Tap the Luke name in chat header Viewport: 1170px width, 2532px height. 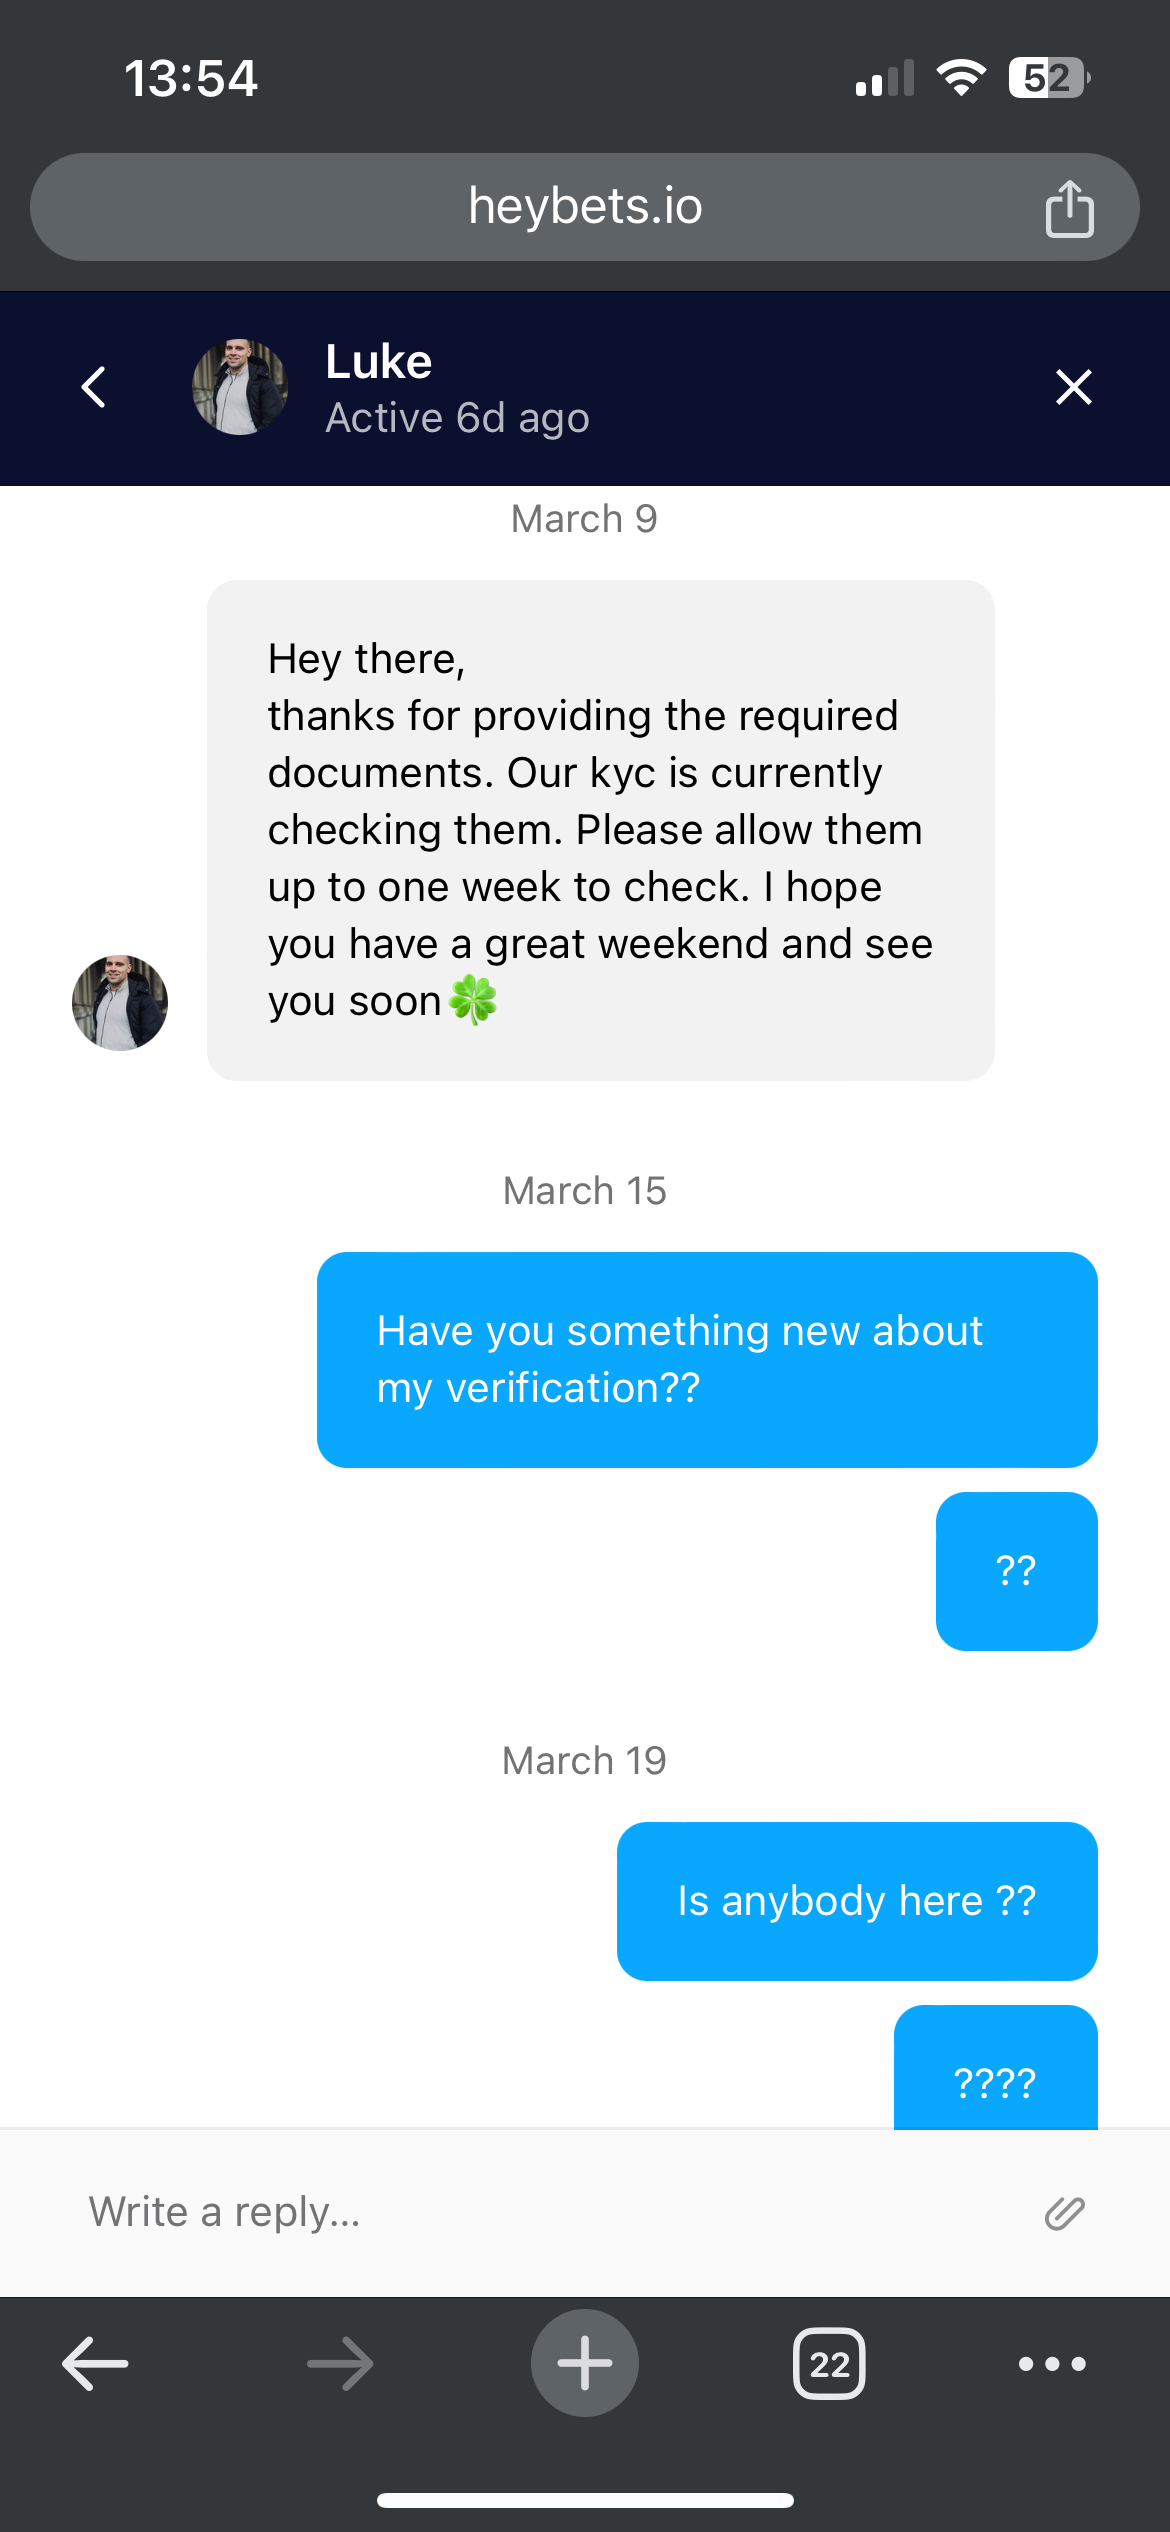click(x=379, y=362)
